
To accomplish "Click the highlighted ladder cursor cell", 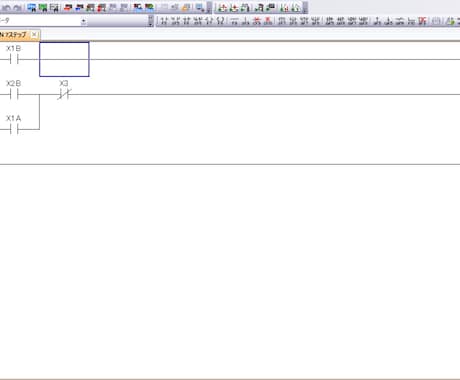I will (x=64, y=59).
